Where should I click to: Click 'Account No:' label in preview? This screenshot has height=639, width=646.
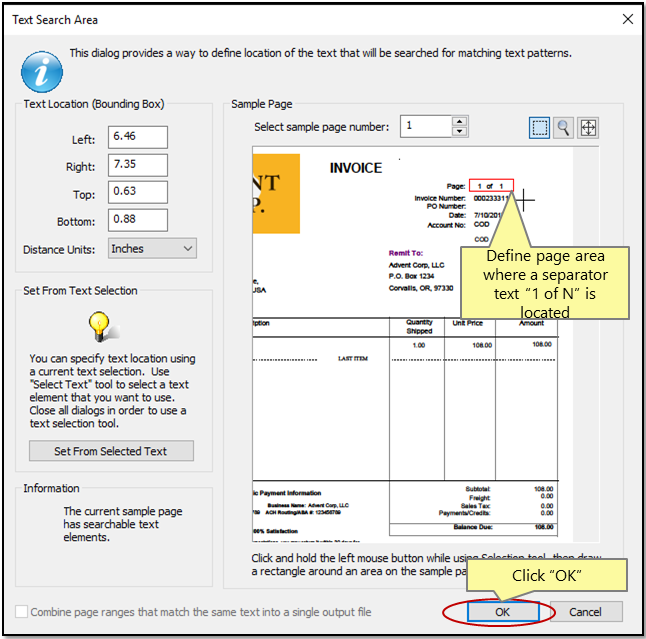[446, 225]
